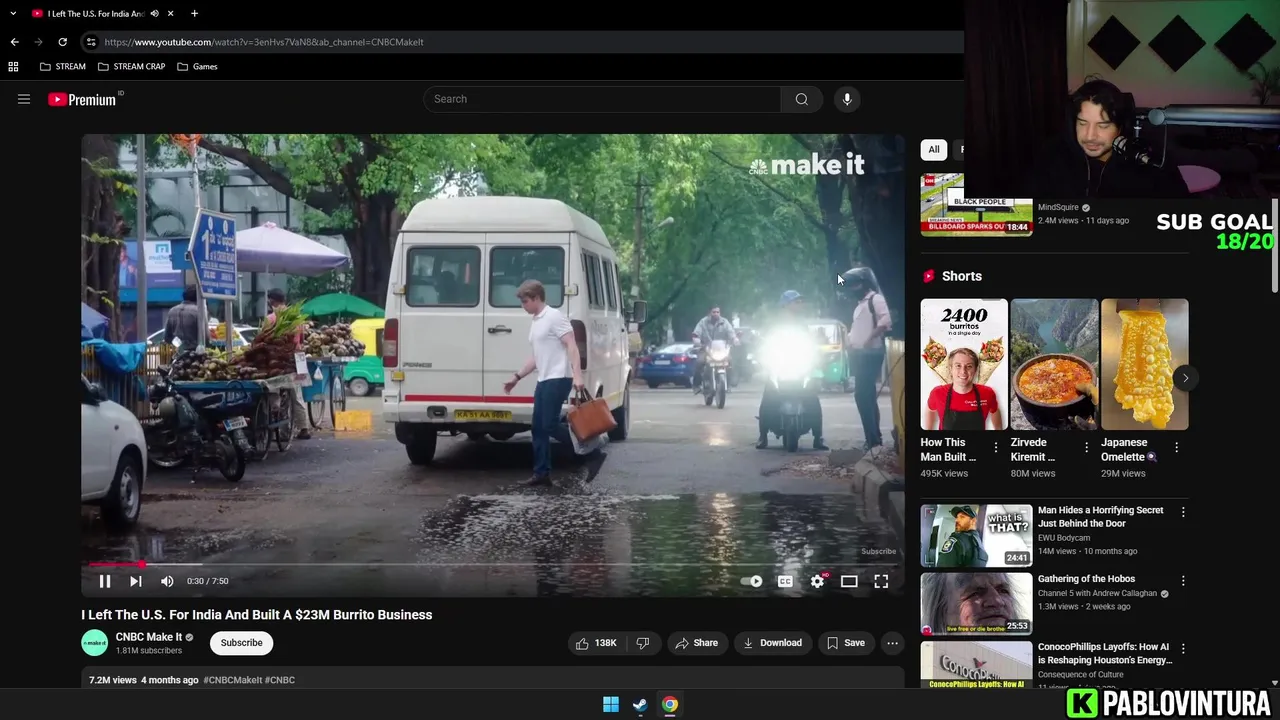
Task: Open the How This Man Built short
Action: click(964, 365)
